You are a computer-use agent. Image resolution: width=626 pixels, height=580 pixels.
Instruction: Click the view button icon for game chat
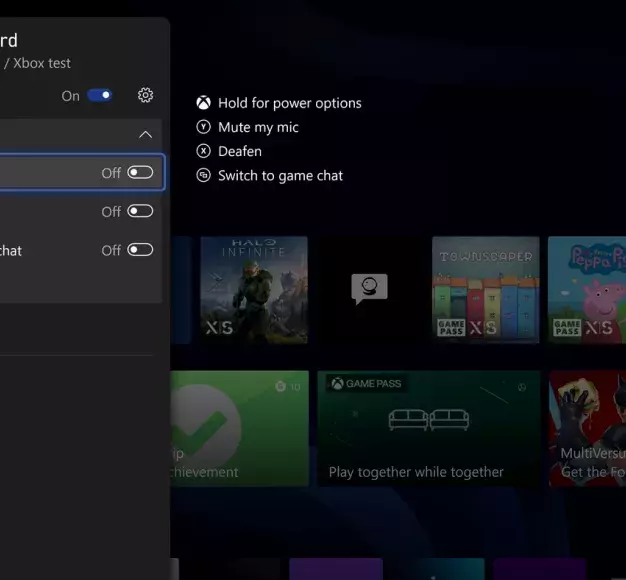tap(204, 175)
